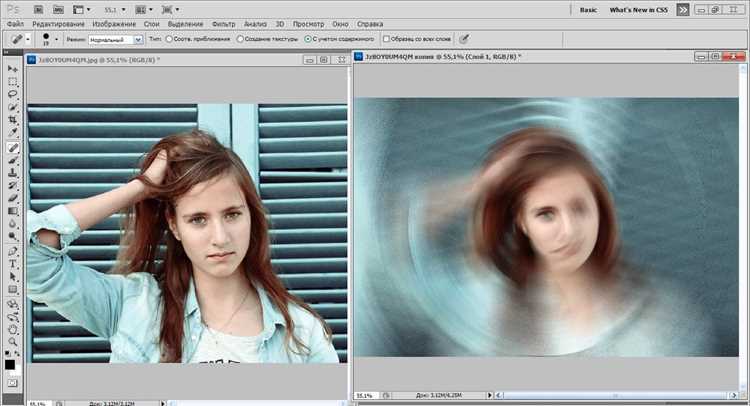
Task: Switch to What's New in CS5 workspace
Action: [x=638, y=10]
